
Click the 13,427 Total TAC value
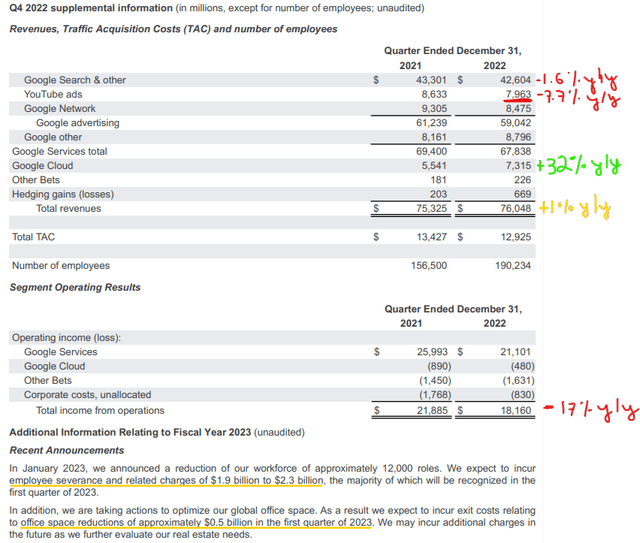[x=431, y=237]
